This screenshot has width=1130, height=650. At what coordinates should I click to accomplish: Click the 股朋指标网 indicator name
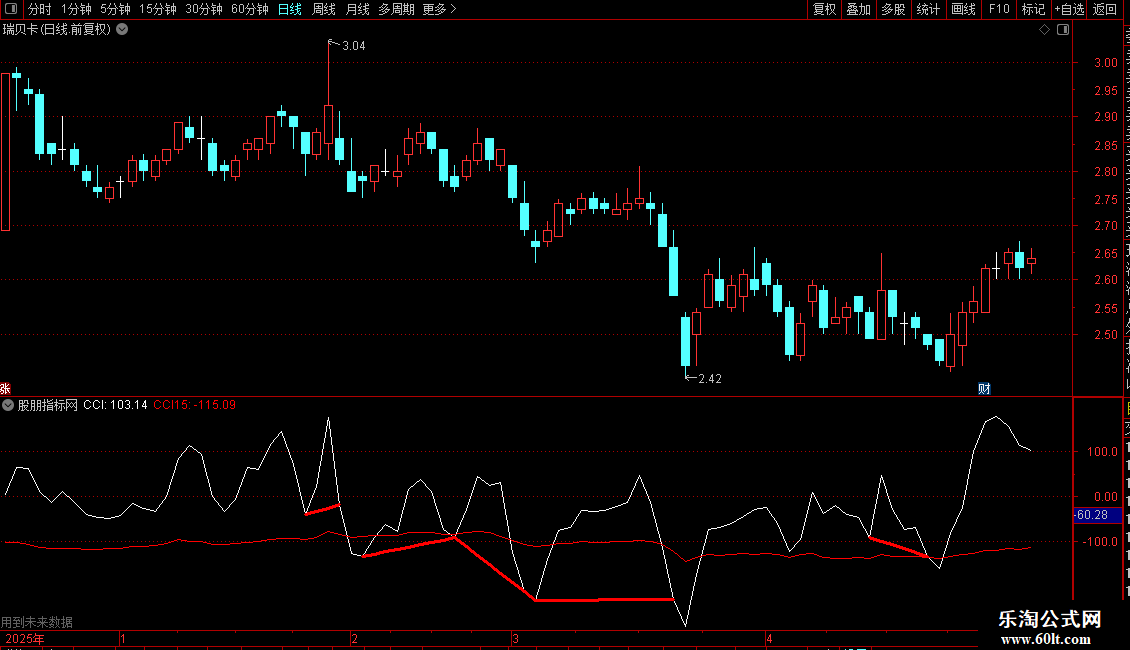(x=48, y=405)
